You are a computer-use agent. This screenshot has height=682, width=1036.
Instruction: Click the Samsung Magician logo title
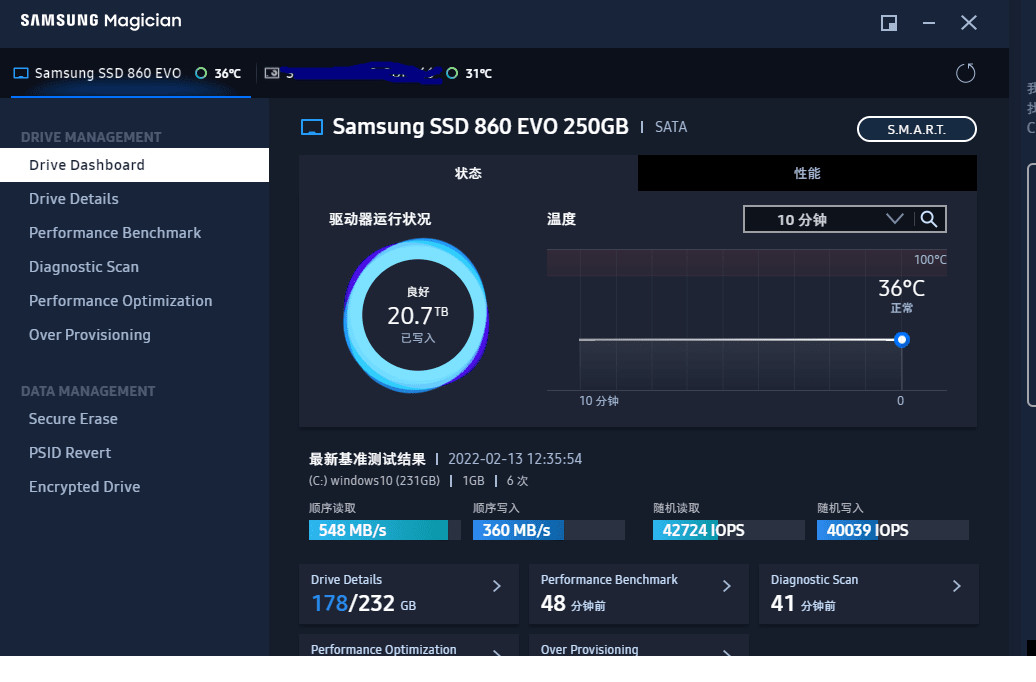click(101, 21)
